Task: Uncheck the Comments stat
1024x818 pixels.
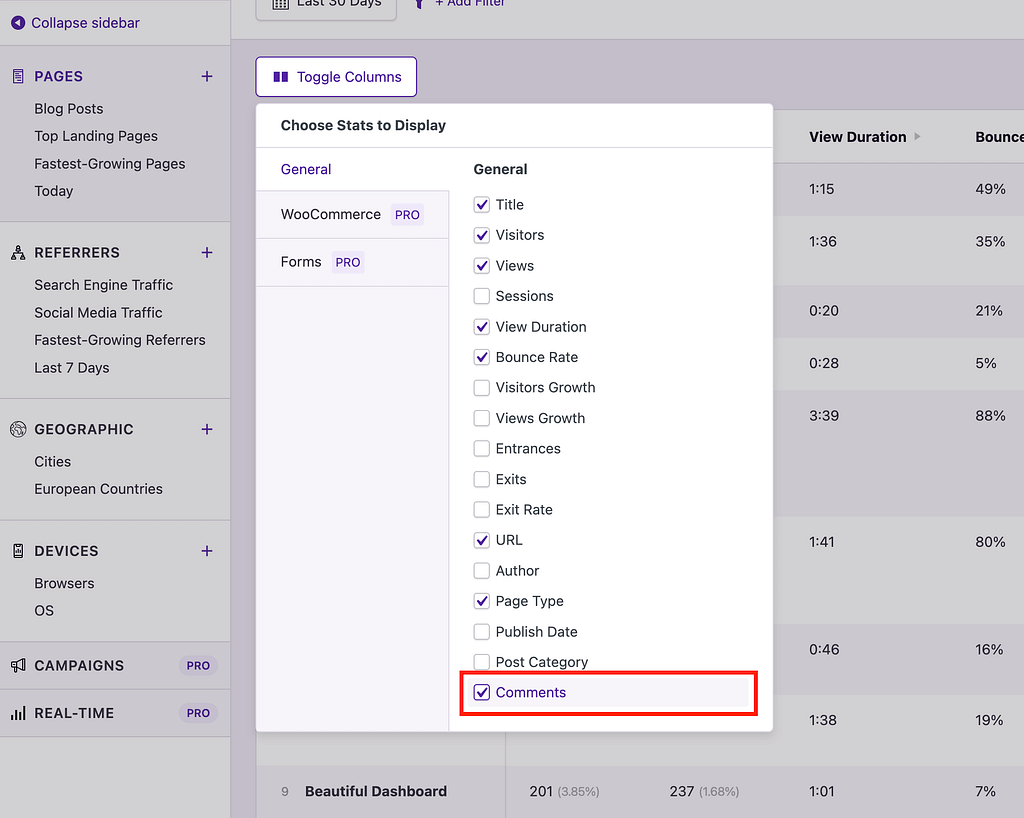Action: pos(482,692)
